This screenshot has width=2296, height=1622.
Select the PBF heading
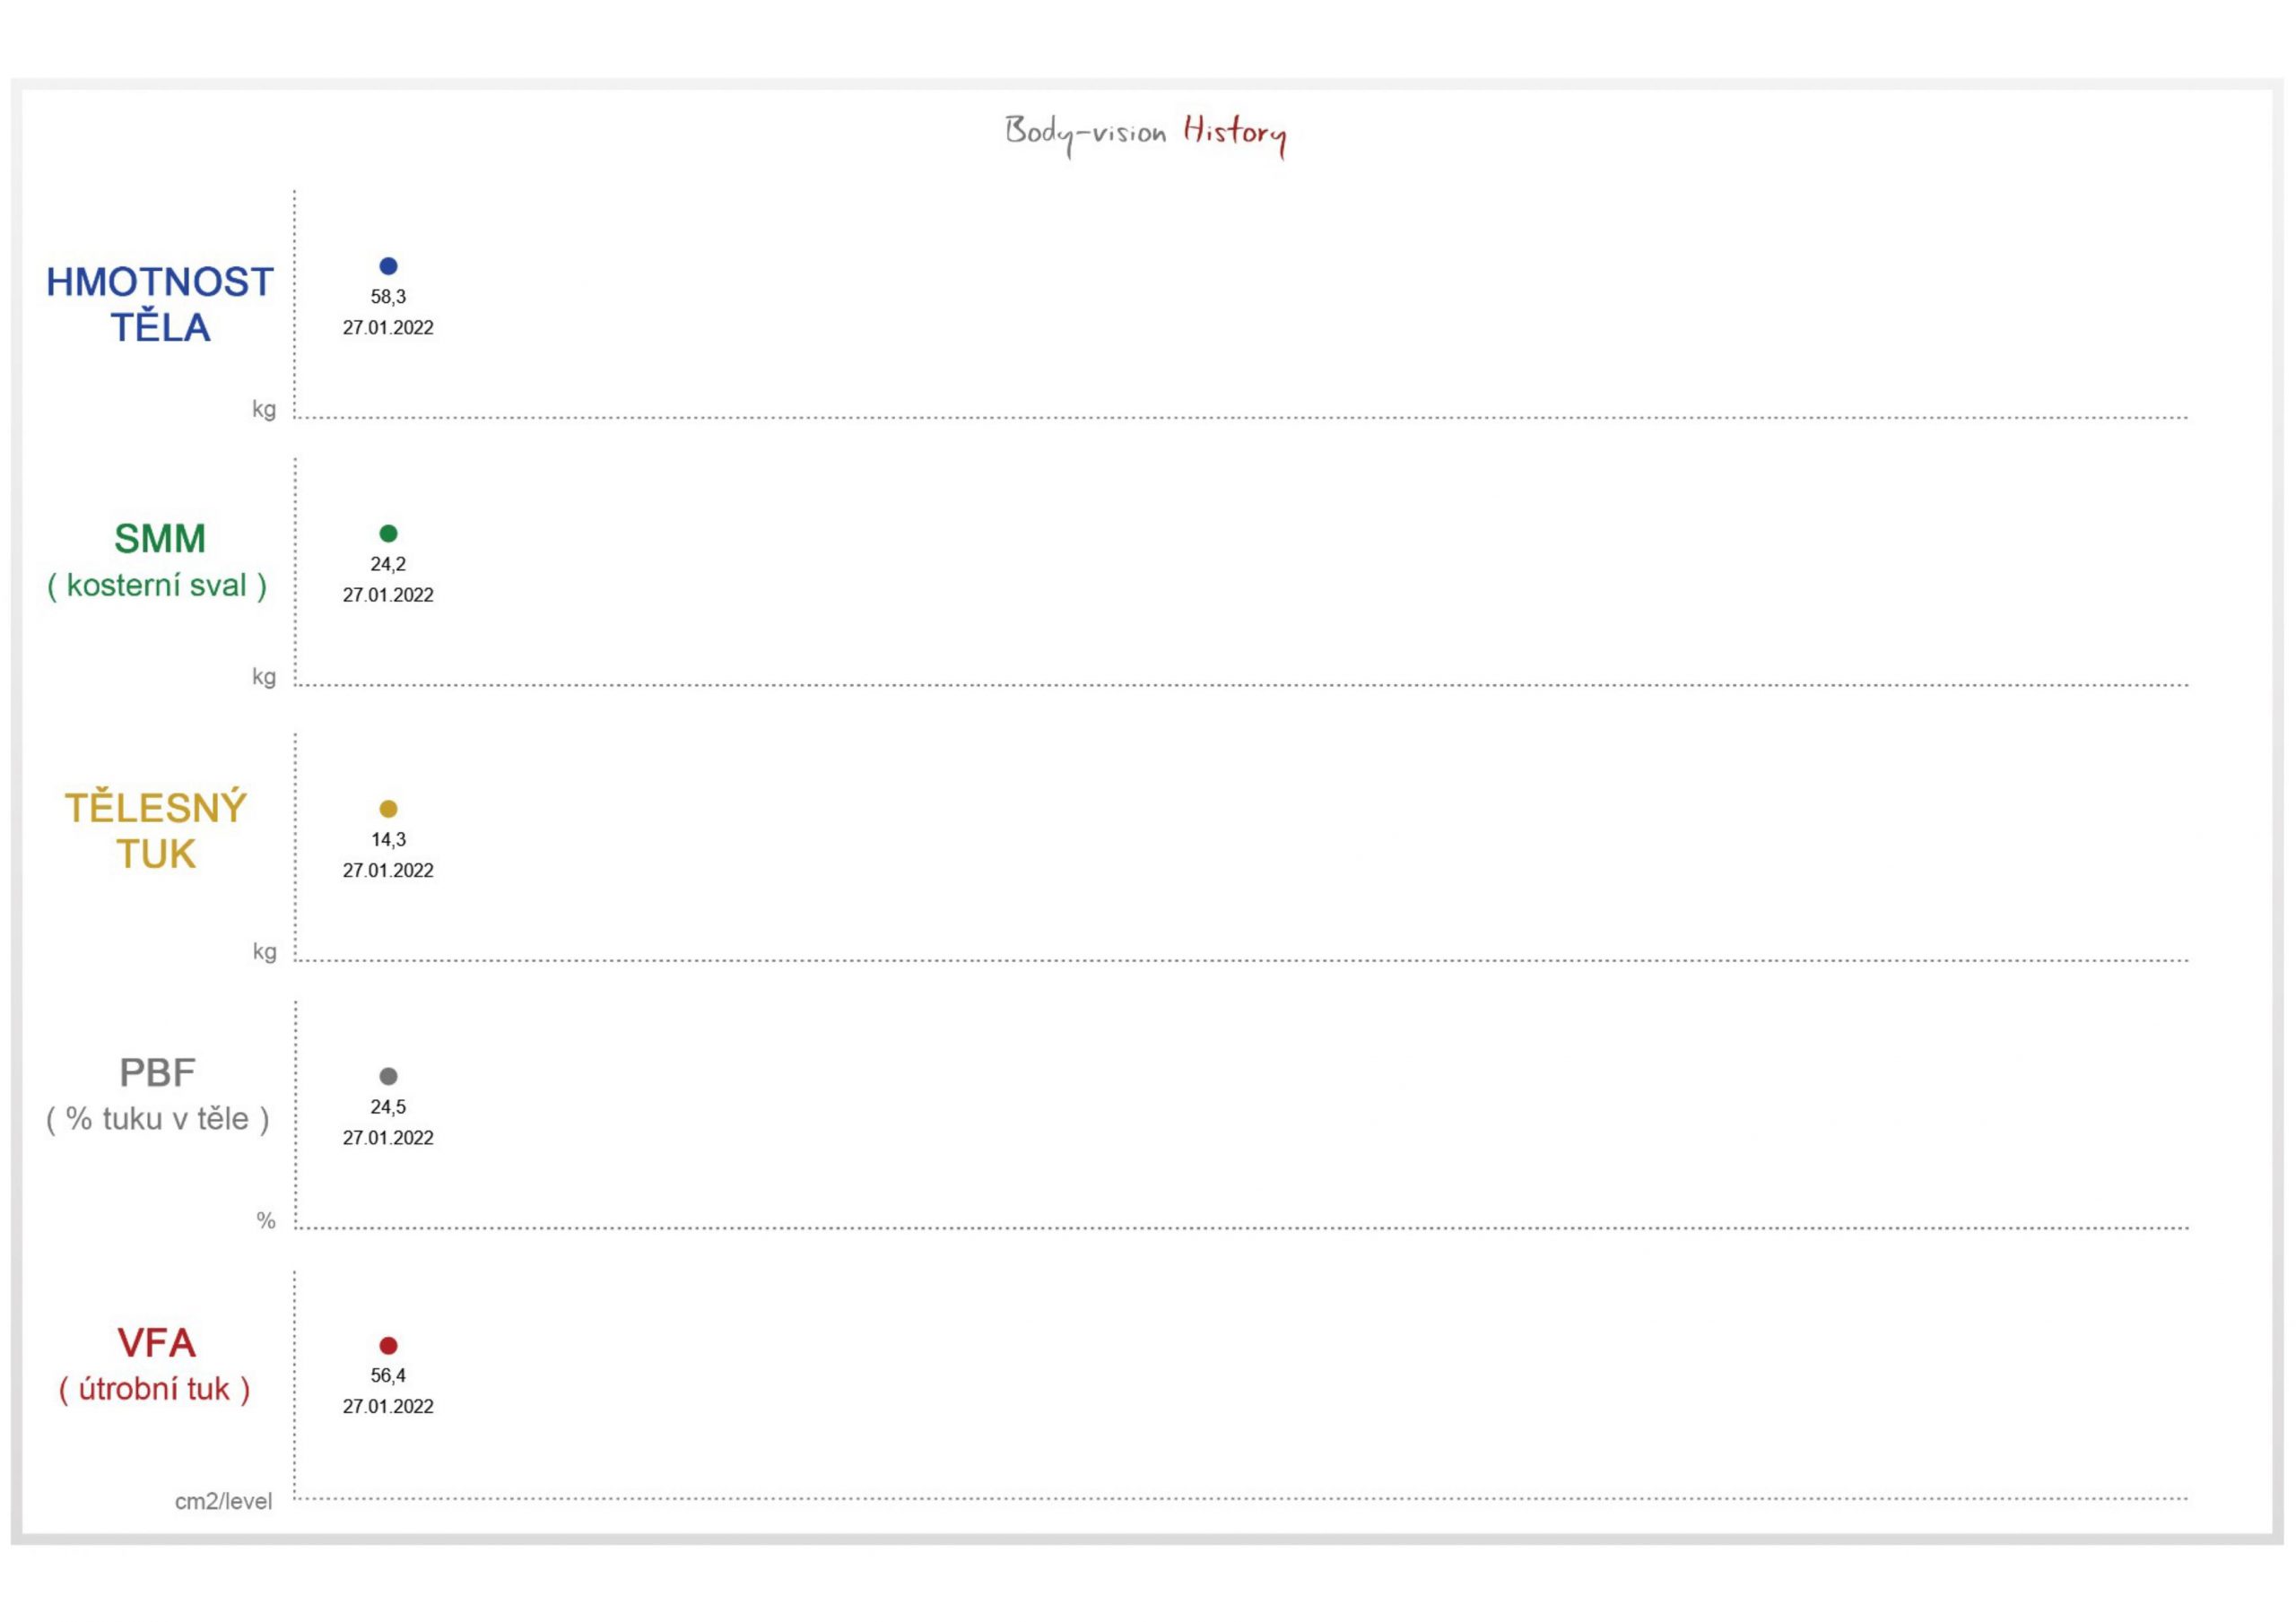pyautogui.click(x=157, y=1073)
